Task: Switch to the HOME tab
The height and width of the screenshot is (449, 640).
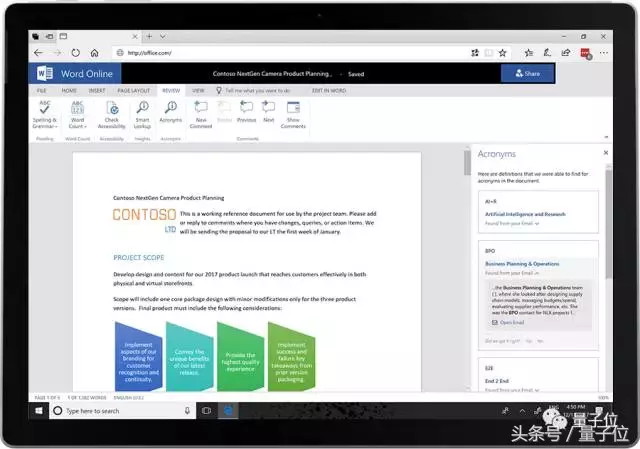Action: (x=69, y=90)
